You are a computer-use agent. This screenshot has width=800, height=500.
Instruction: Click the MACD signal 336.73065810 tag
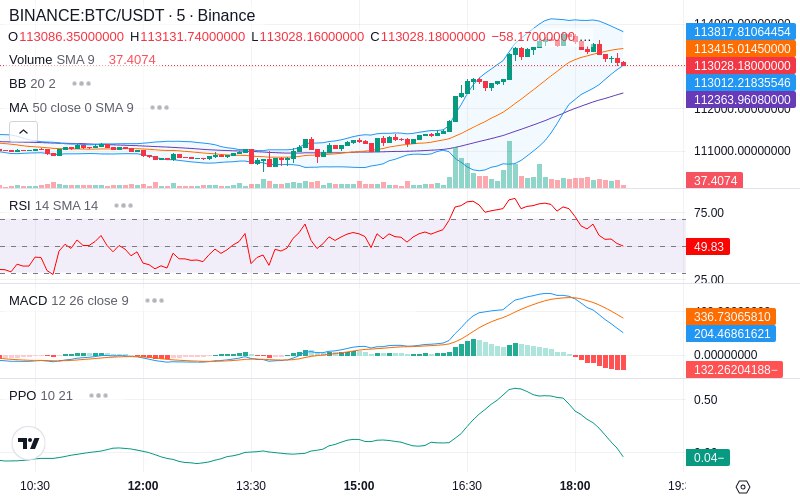point(731,316)
